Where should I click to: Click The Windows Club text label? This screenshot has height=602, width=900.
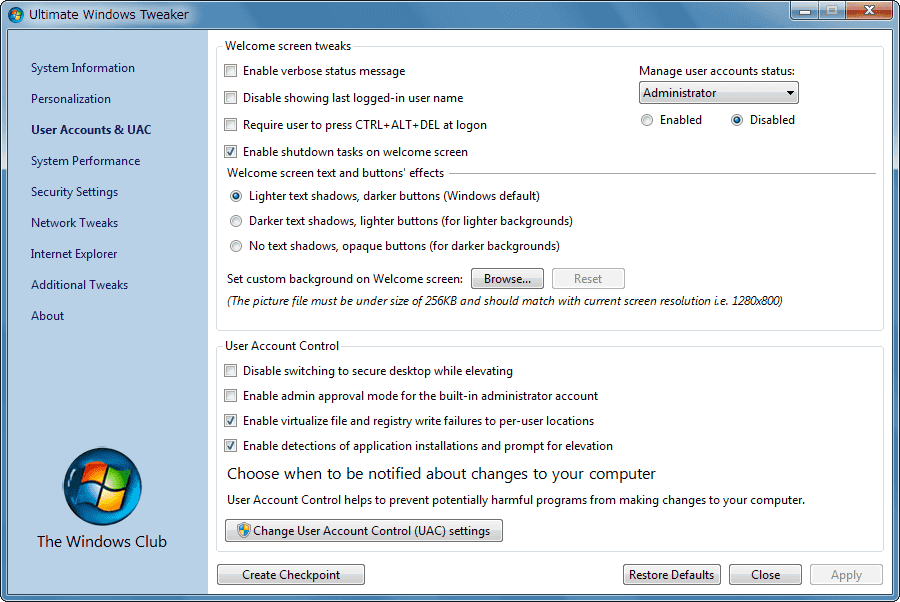point(102,541)
